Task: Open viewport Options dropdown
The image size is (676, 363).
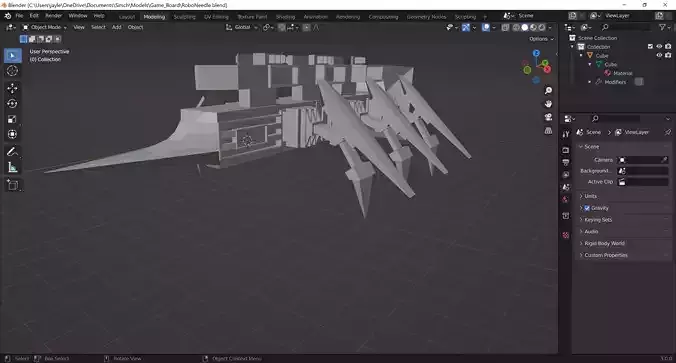Action: pos(541,39)
